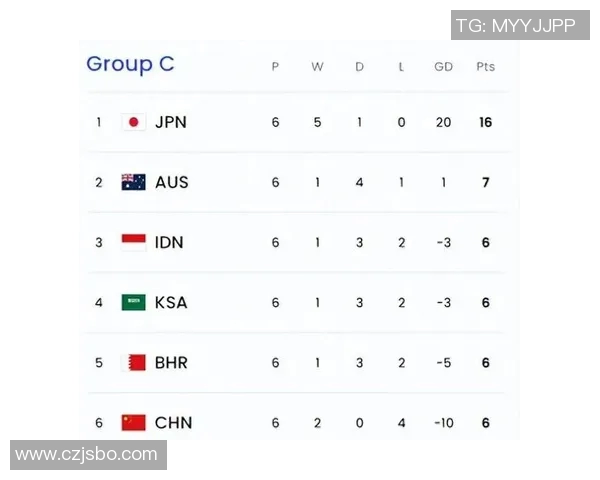This screenshot has width=600, height=480.
Task: Click the www.czjsbo.com watermark link
Action: click(x=86, y=455)
